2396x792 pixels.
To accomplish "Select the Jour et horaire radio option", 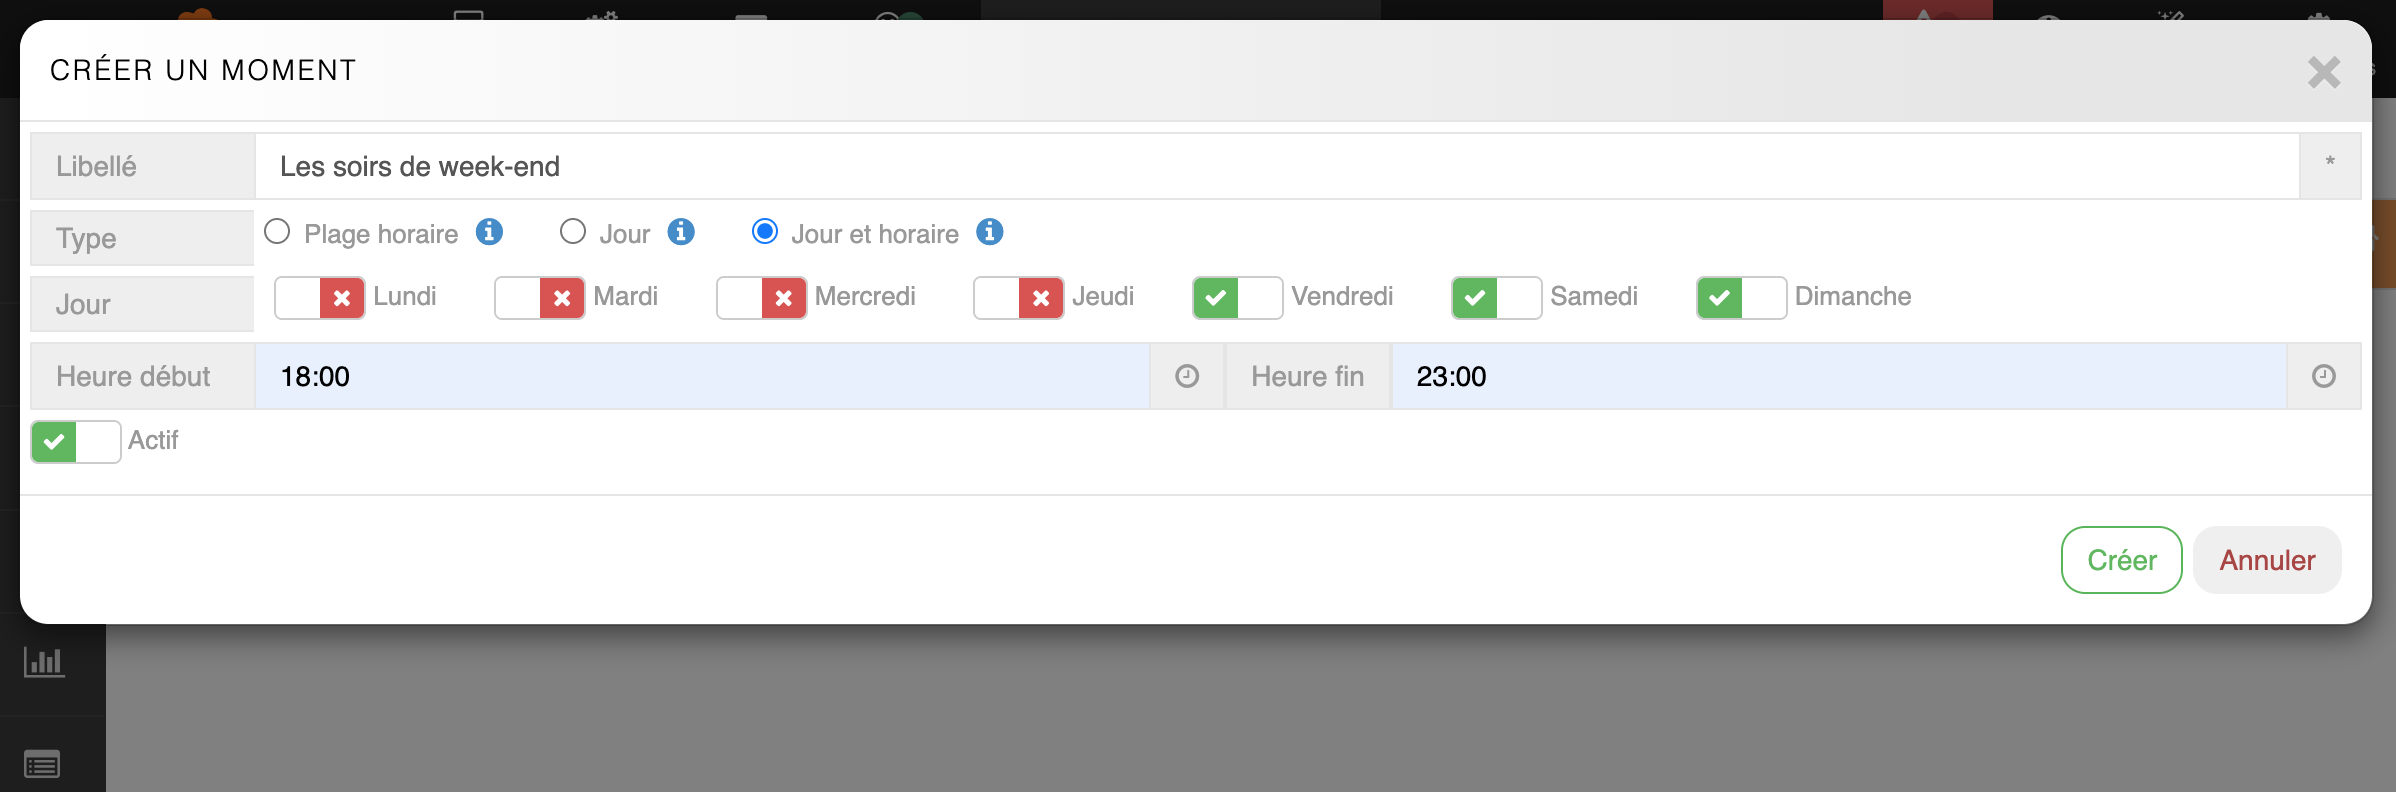I will pyautogui.click(x=765, y=232).
